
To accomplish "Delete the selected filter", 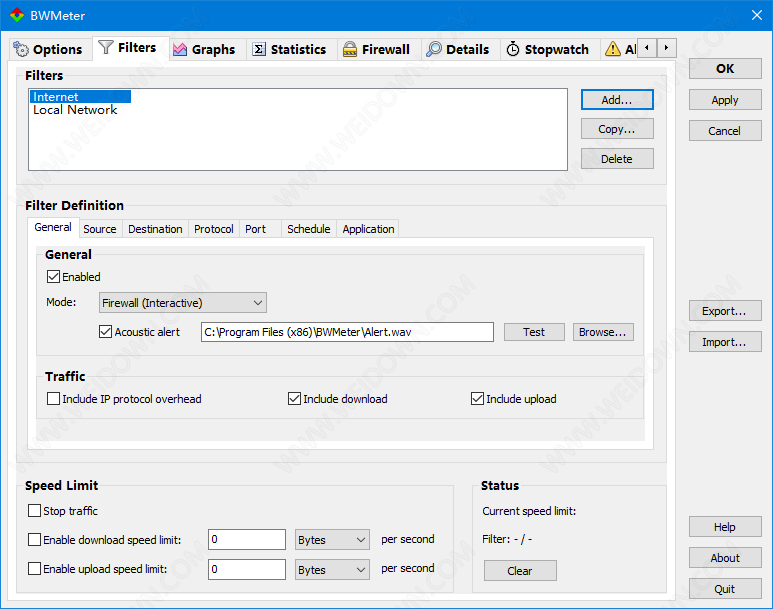I will pos(617,159).
